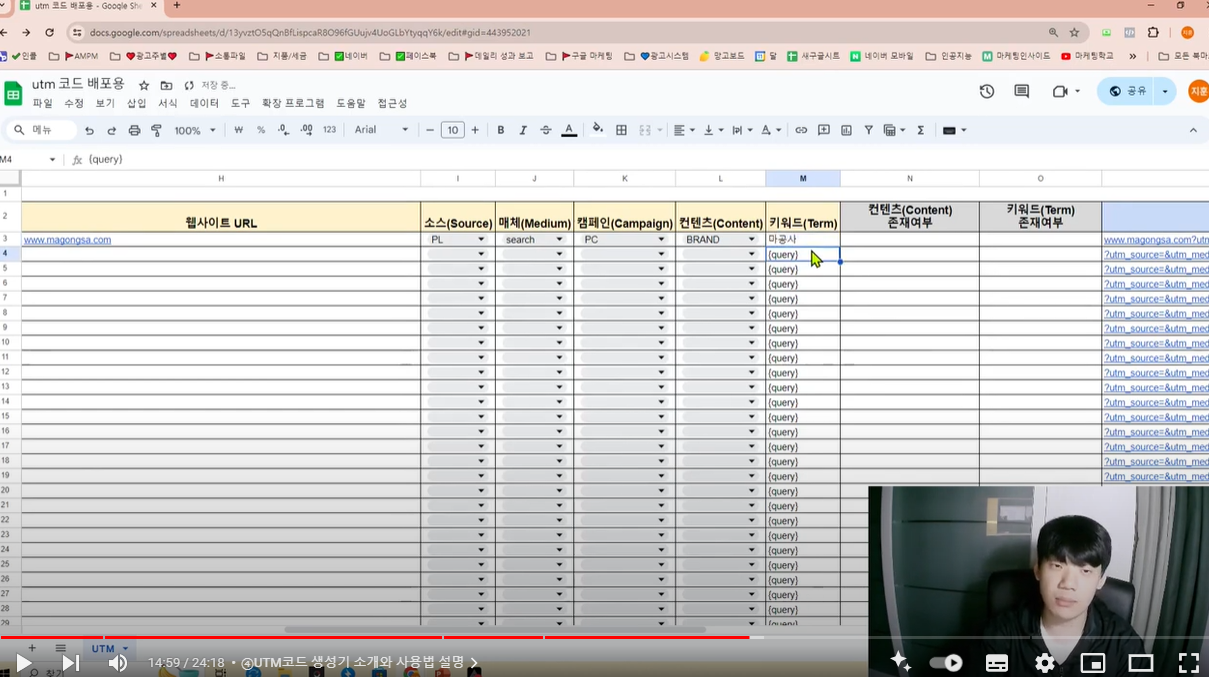Screen dimensions: 1209x677
Task: Open the 서식 menu
Action: pyautogui.click(x=168, y=103)
